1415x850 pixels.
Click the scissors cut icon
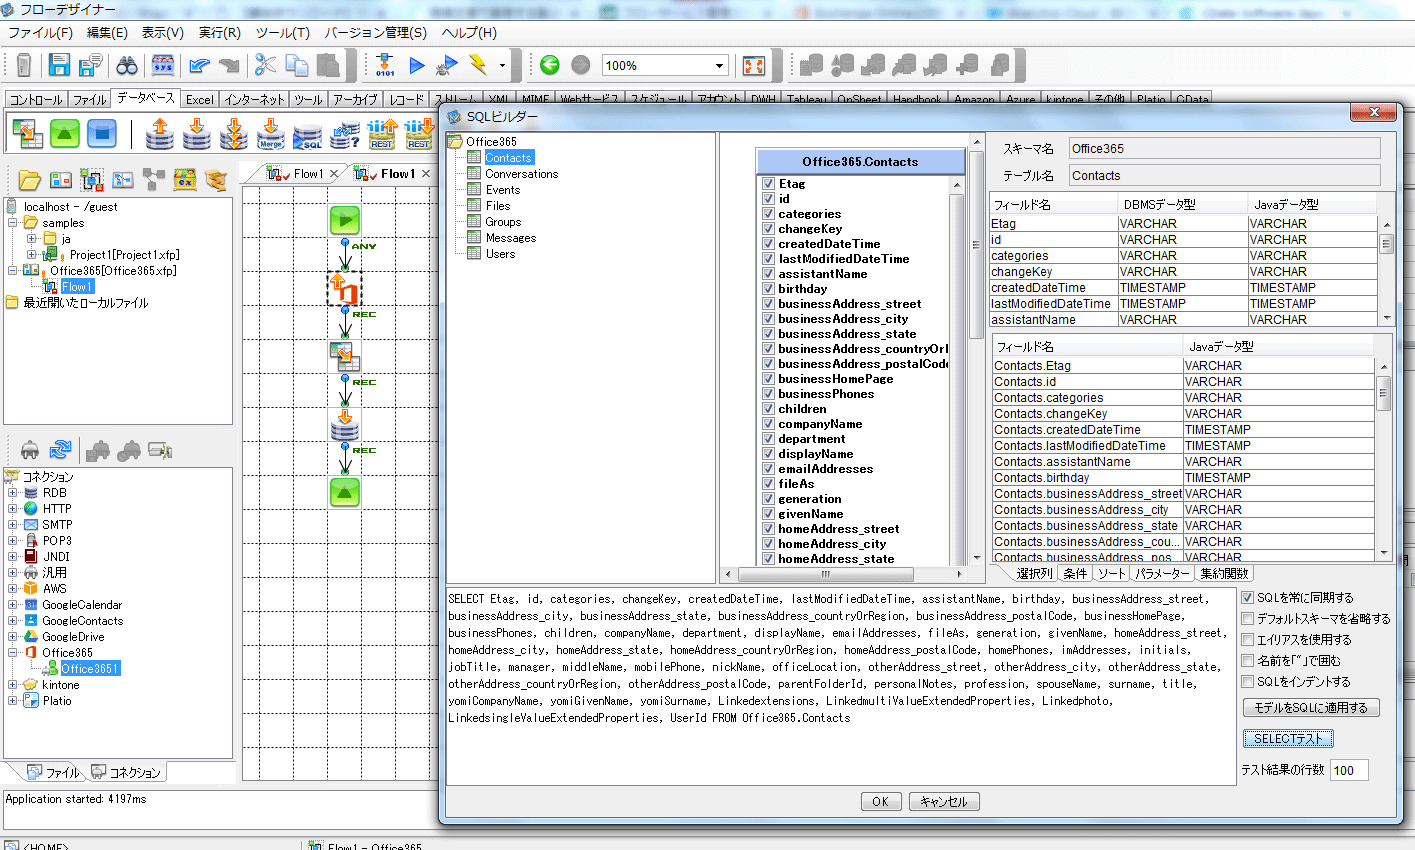pyautogui.click(x=265, y=66)
